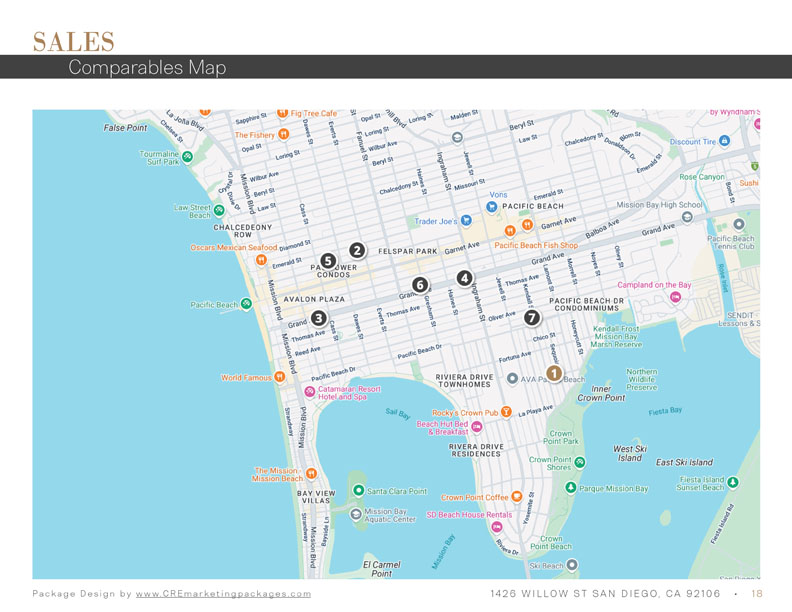The width and height of the screenshot is (792, 612).
Task: Click the Parque Mission Bay pin icon
Action: (x=571, y=487)
